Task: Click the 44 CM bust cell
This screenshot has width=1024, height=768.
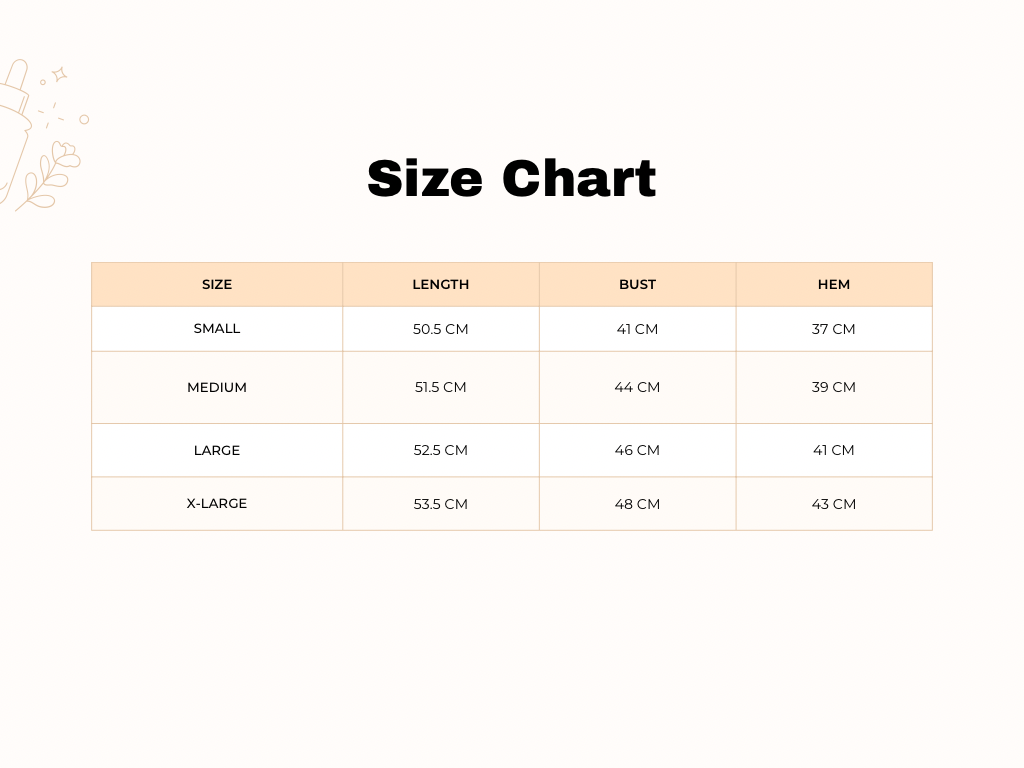Action: (x=637, y=387)
